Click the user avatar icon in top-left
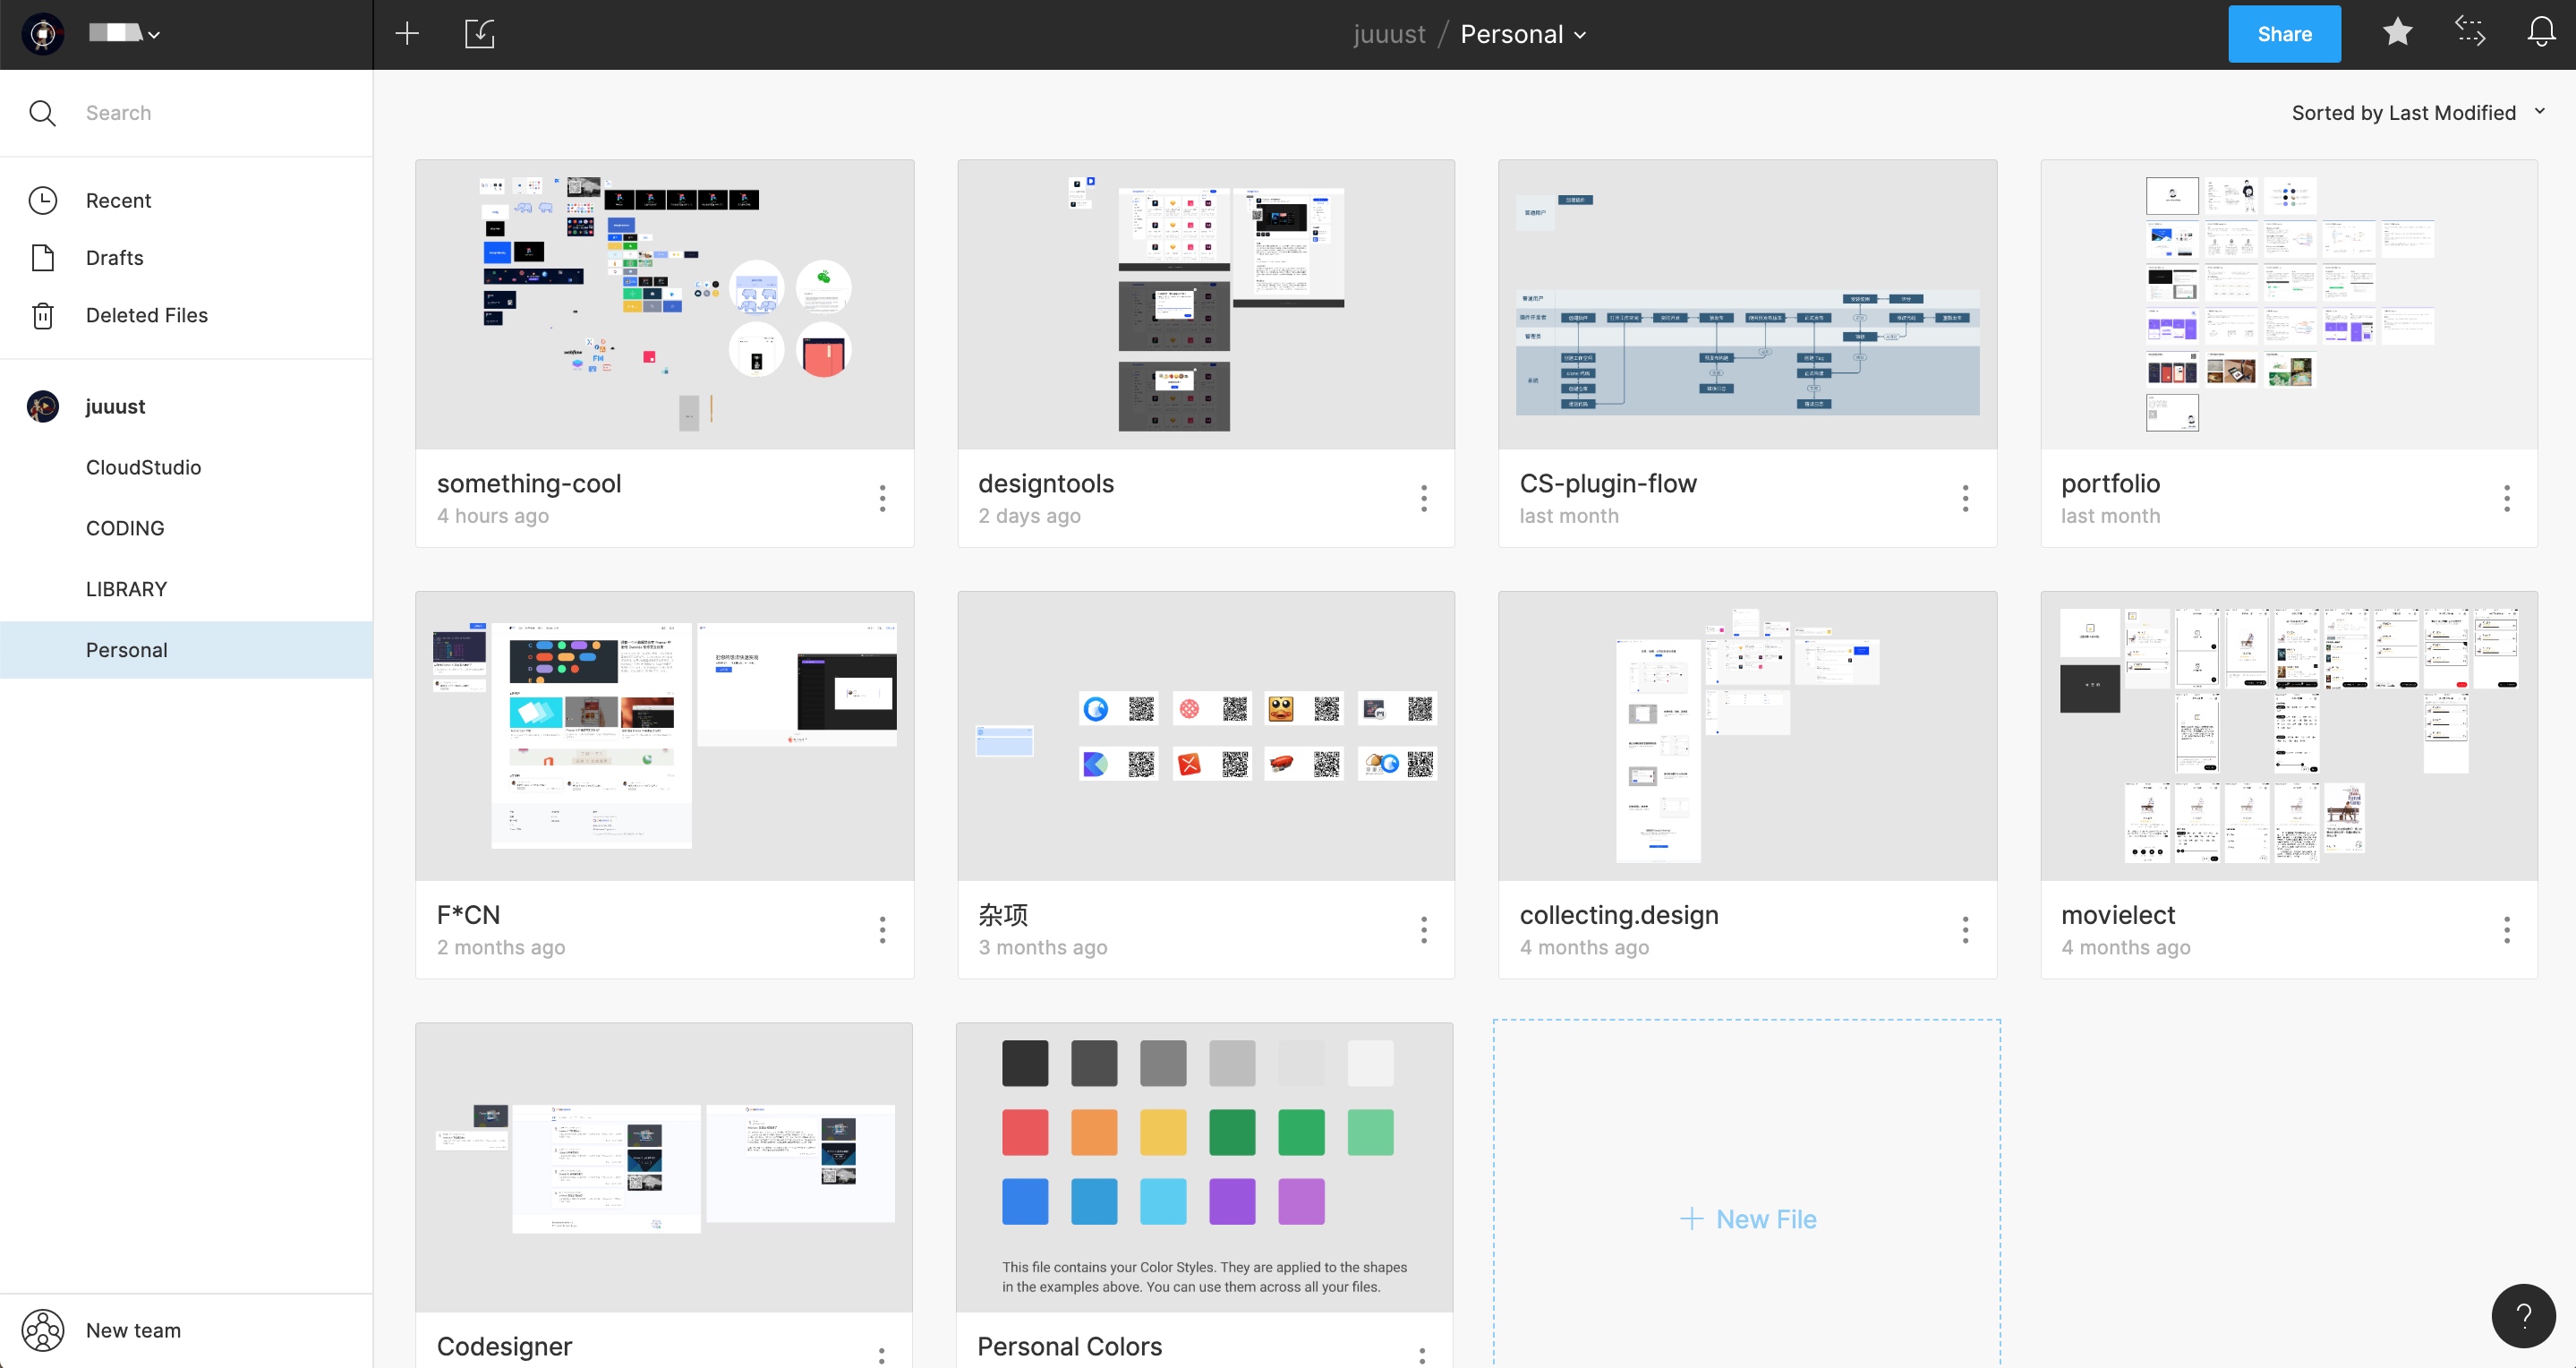 43,34
